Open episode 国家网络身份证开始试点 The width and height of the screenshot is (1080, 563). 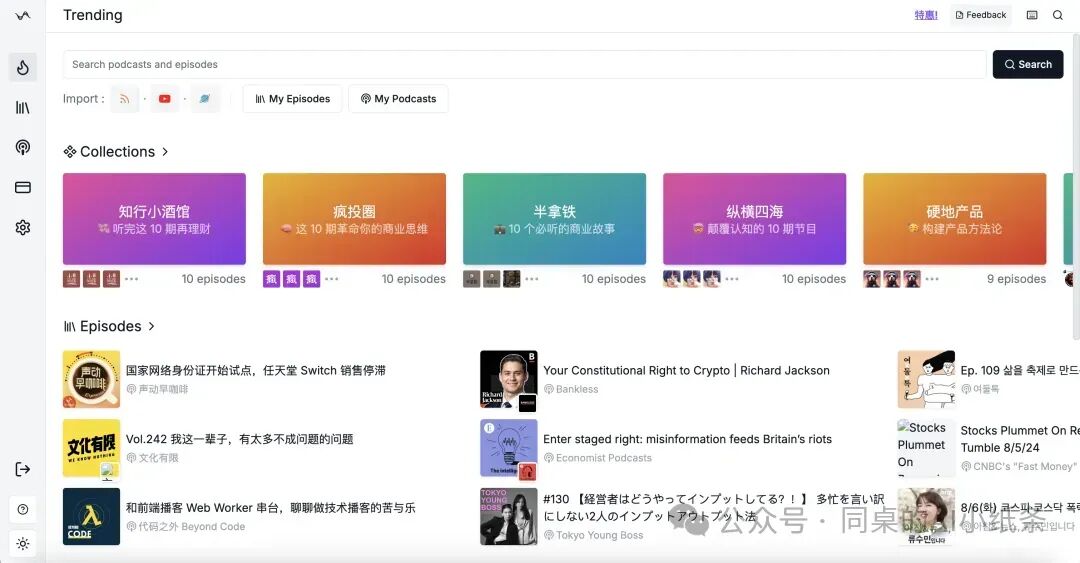[256, 370]
